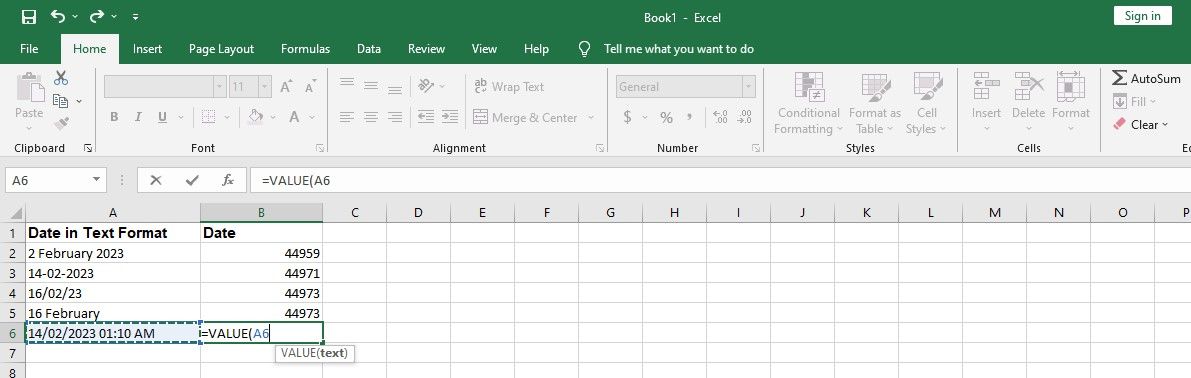The height and width of the screenshot is (378, 1191).
Task: Open Conditional Formatting menu
Action: tap(809, 104)
